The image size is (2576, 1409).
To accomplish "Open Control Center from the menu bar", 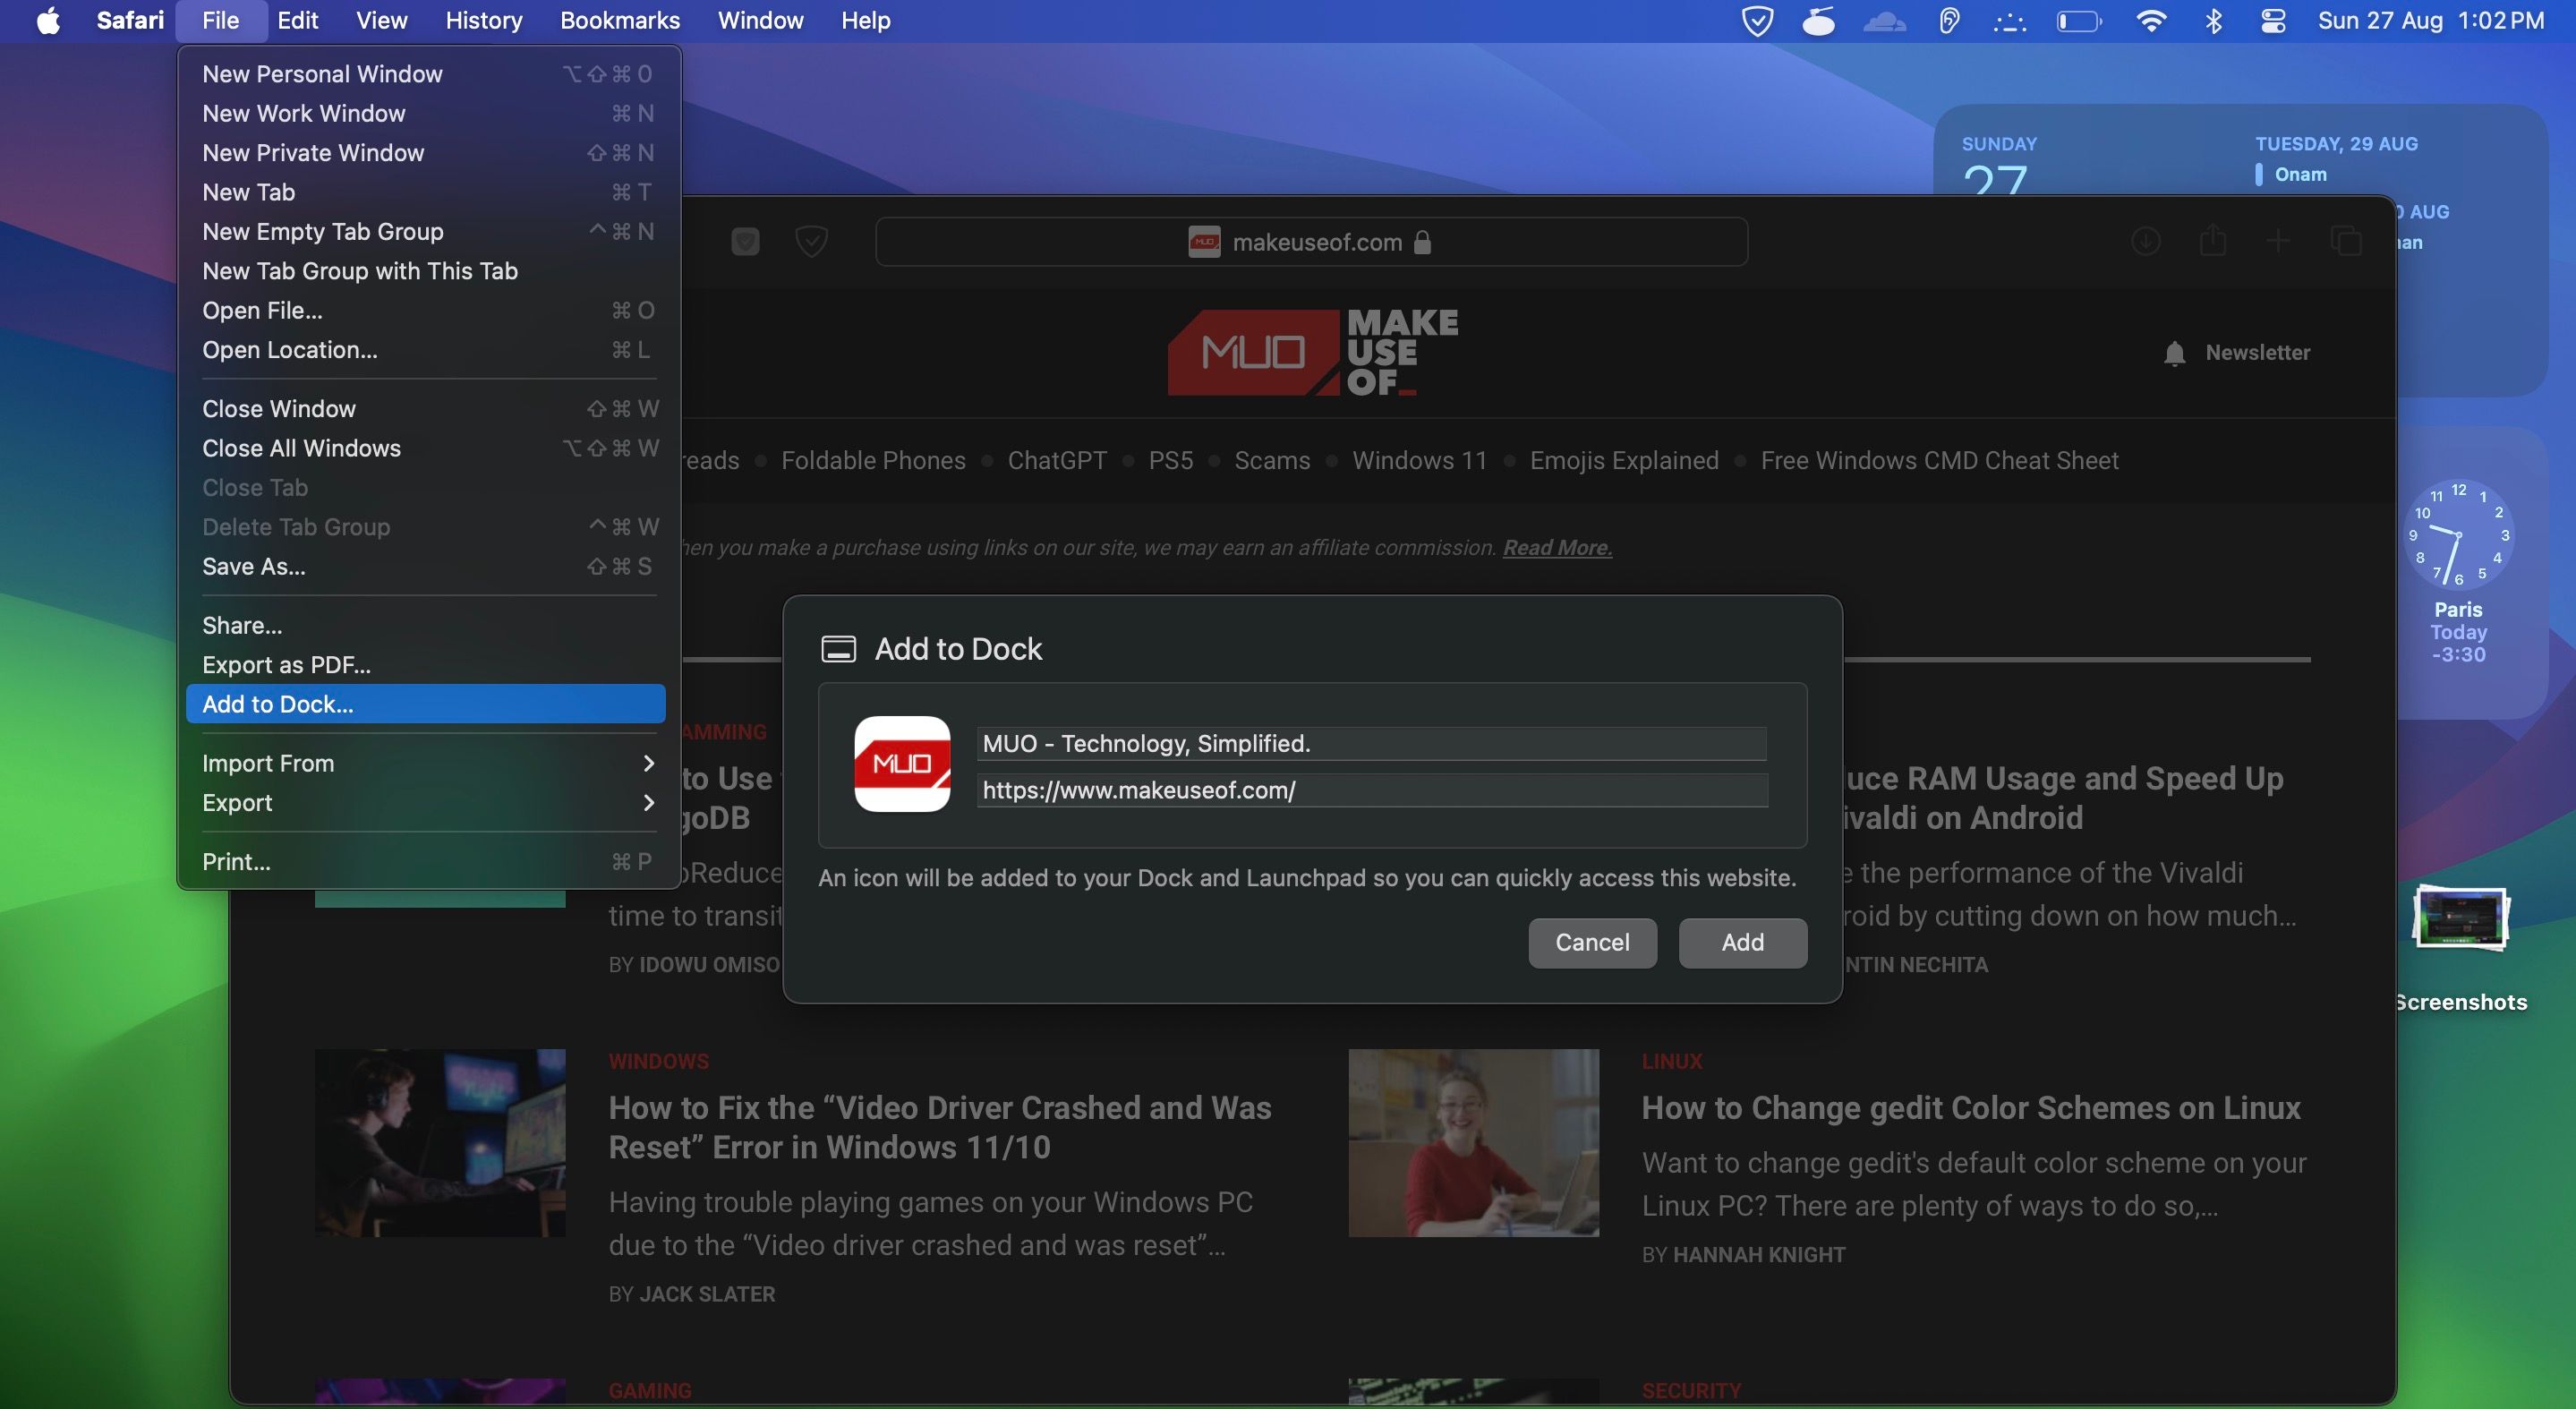I will (2274, 20).
